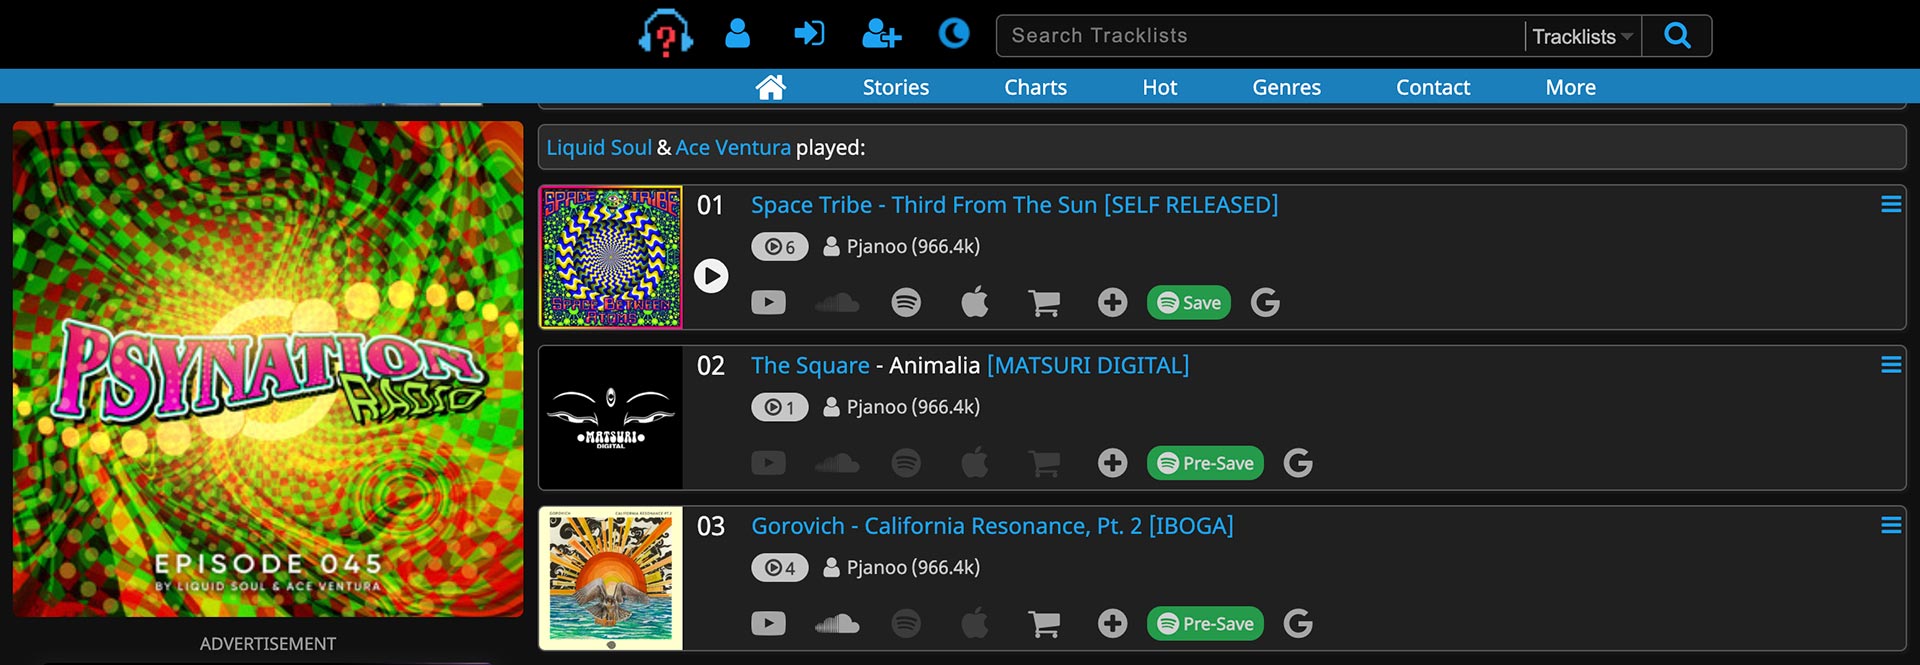Open hamburger menu for track 01
This screenshot has height=665, width=1920.
[1891, 204]
